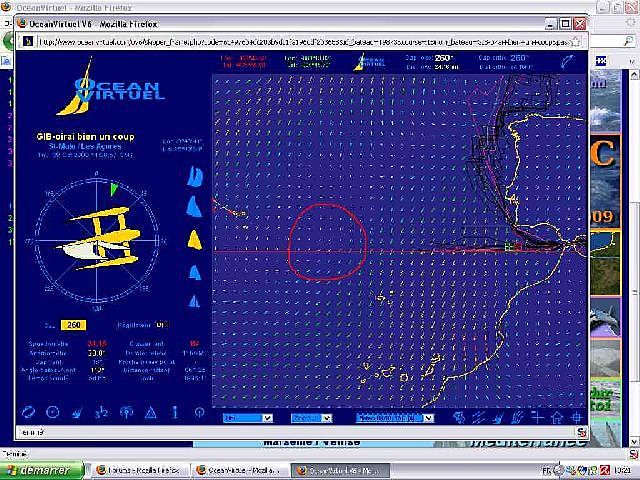
Task: Click the triangle icon in the bottom toolbar
Action: coord(150,412)
